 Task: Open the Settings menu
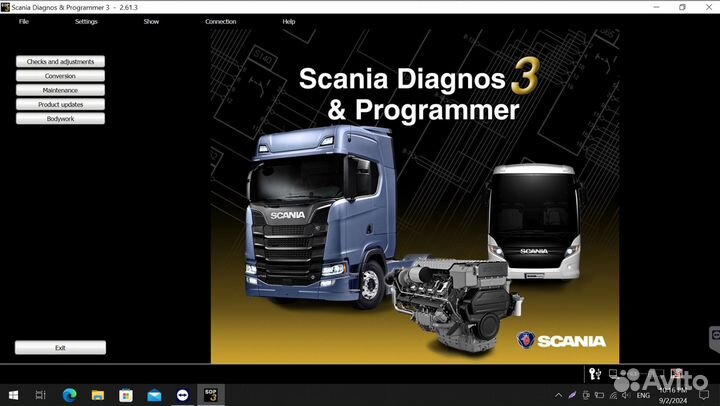[86, 22]
